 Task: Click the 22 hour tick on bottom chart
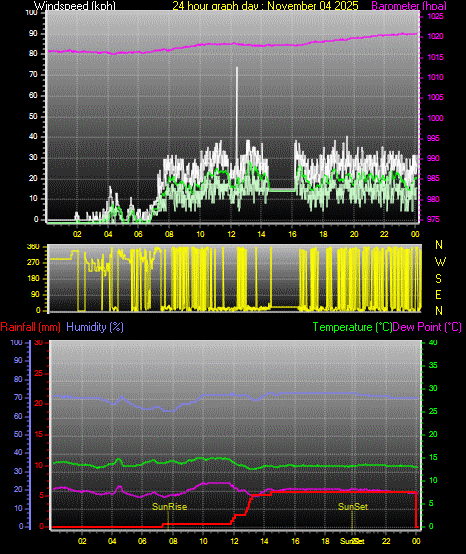[x=387, y=541]
